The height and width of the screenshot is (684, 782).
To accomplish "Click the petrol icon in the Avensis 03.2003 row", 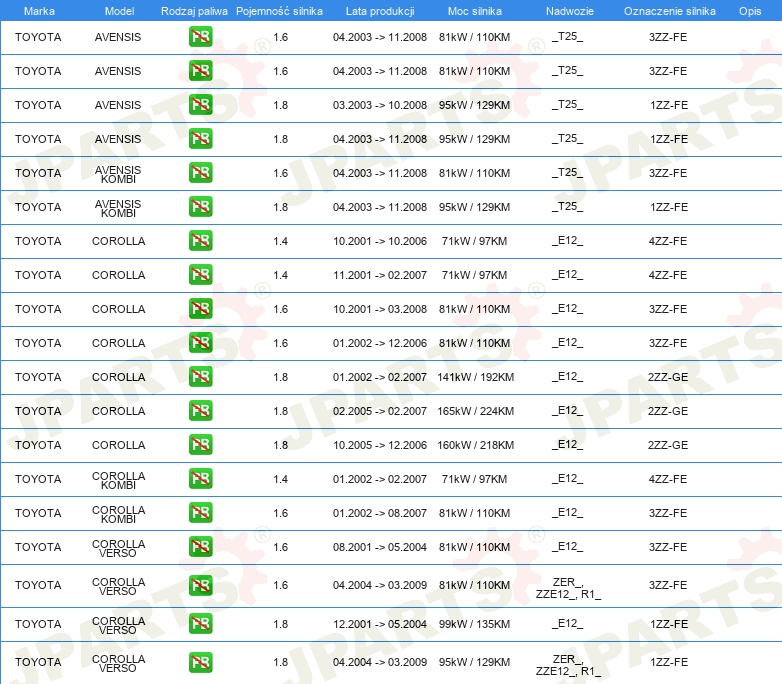I will click(x=200, y=105).
